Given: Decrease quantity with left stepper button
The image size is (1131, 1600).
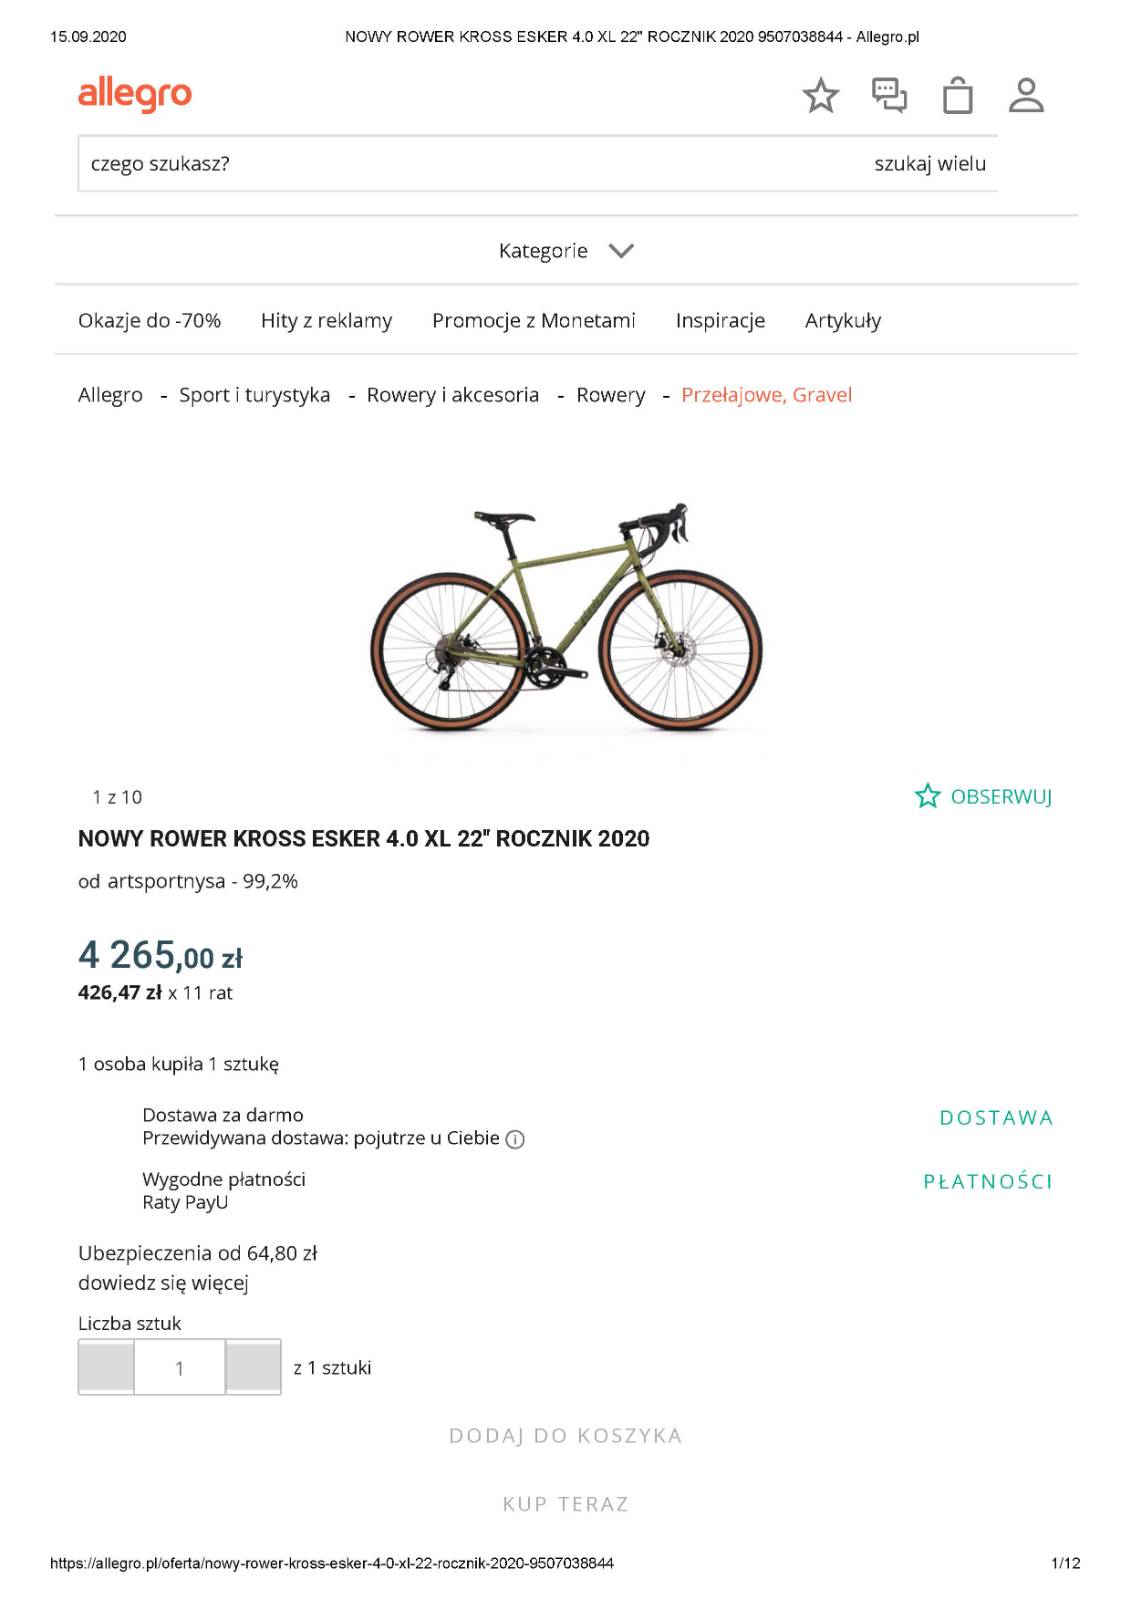Looking at the screenshot, I should coord(106,1367).
